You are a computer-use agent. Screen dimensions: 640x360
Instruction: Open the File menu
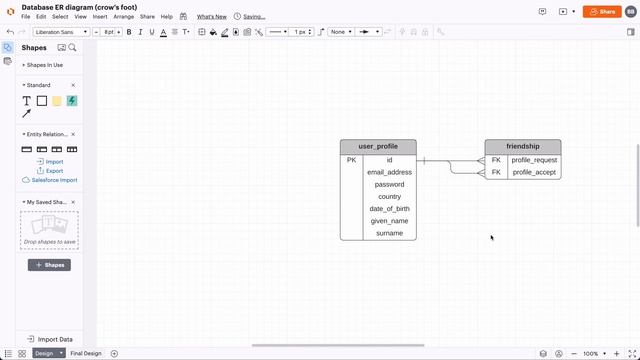pyautogui.click(x=25, y=17)
